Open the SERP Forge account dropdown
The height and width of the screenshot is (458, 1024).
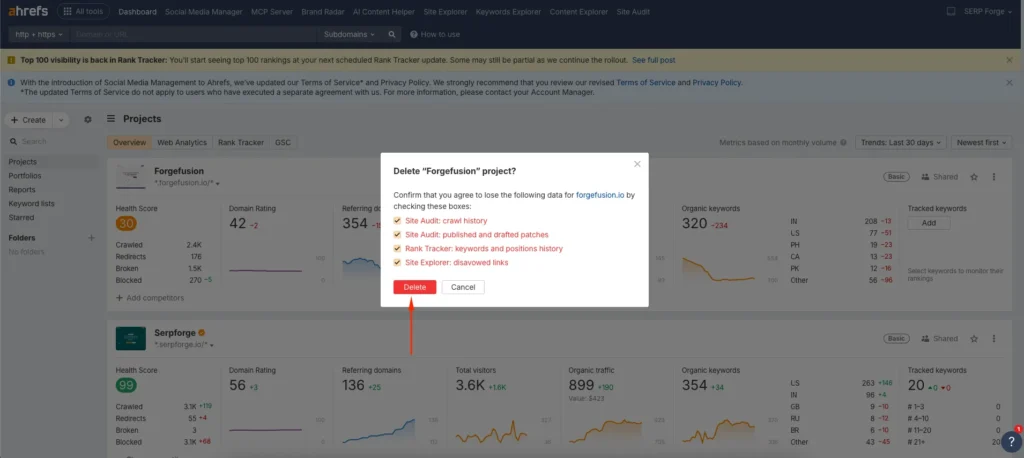tap(989, 11)
